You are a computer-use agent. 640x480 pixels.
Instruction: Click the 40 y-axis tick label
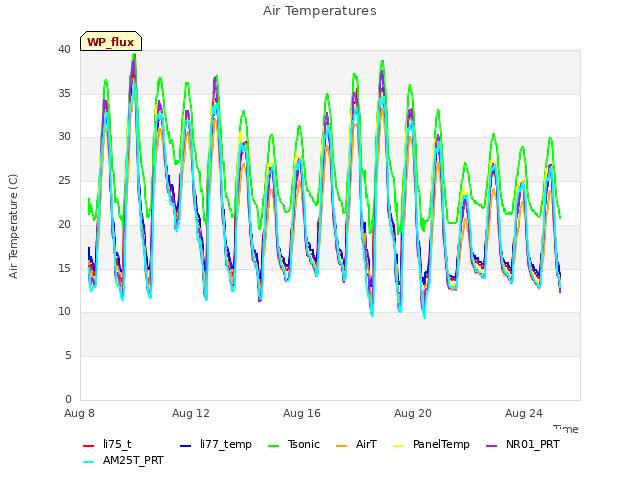pos(64,49)
